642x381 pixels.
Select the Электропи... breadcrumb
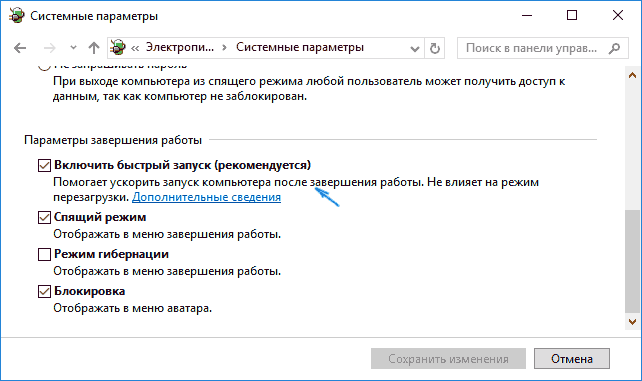(x=180, y=47)
